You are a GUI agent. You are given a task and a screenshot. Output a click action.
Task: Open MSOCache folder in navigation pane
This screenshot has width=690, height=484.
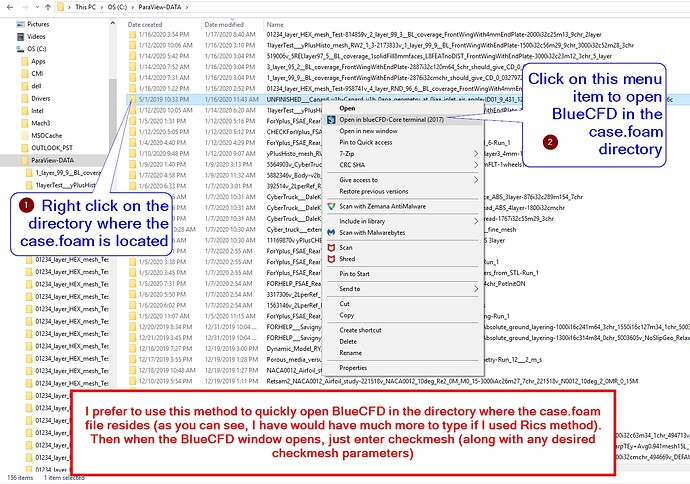pyautogui.click(x=47, y=136)
